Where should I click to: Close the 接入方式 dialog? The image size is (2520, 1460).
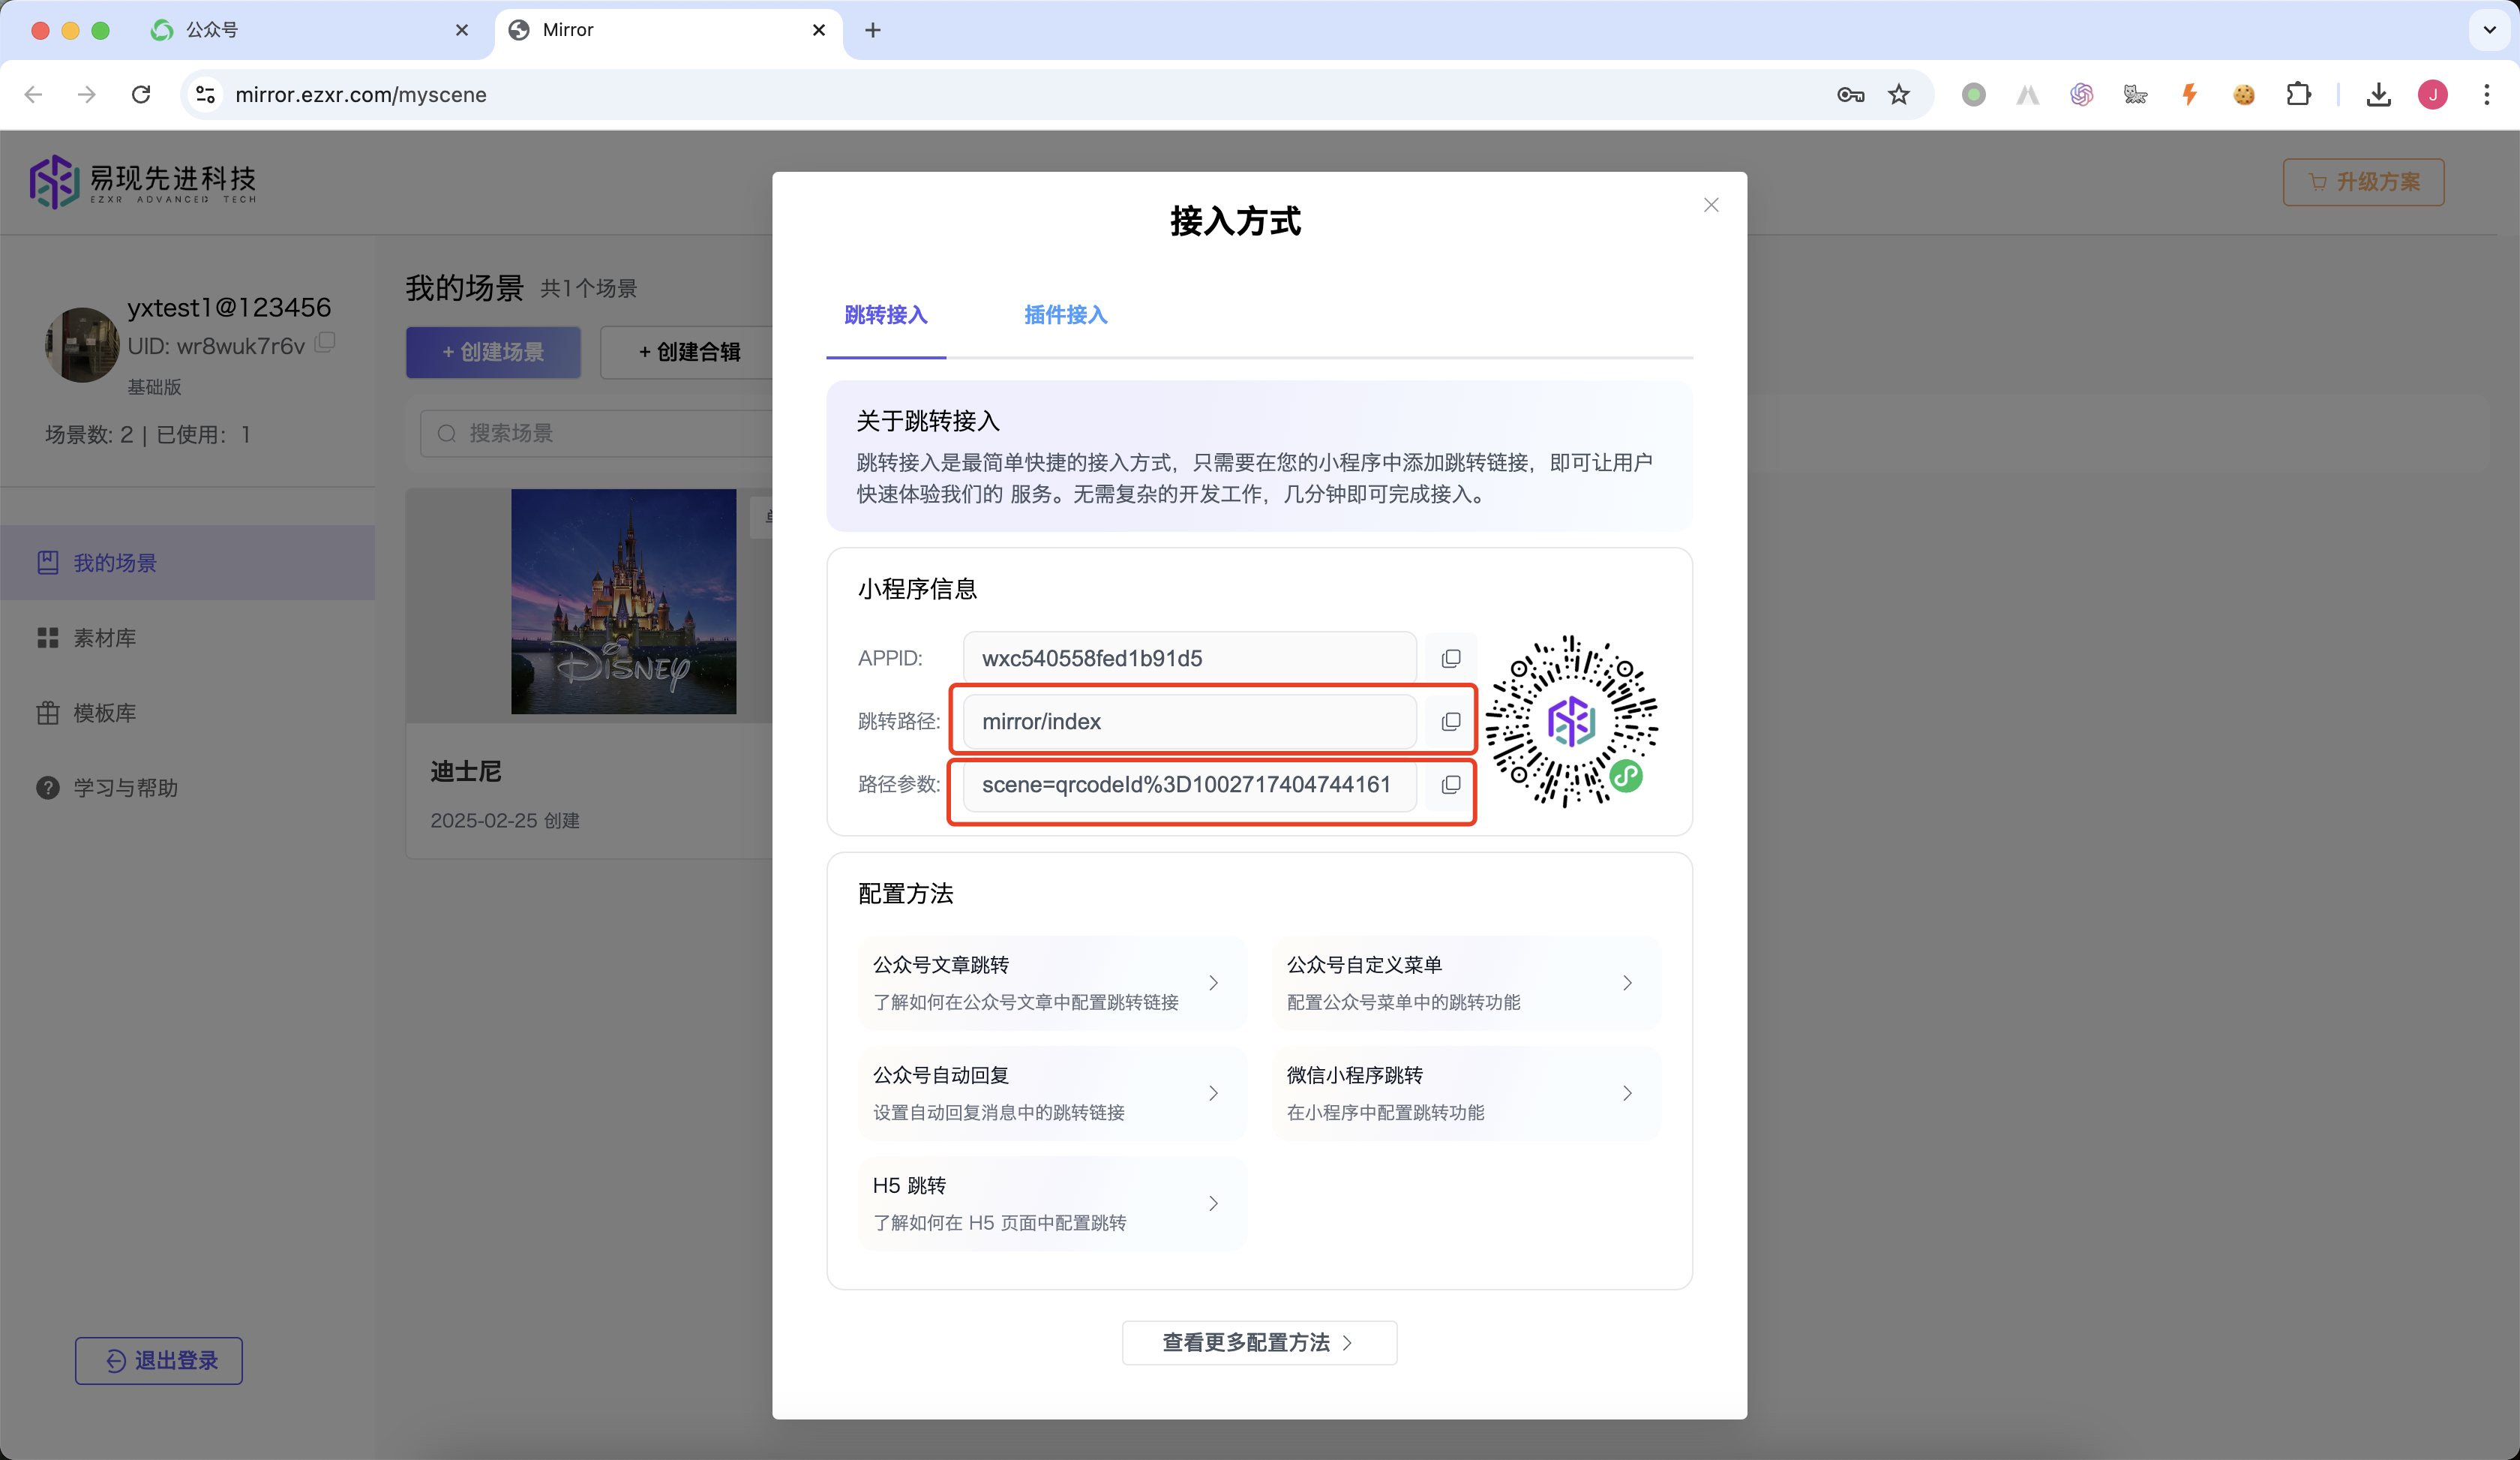click(1711, 205)
